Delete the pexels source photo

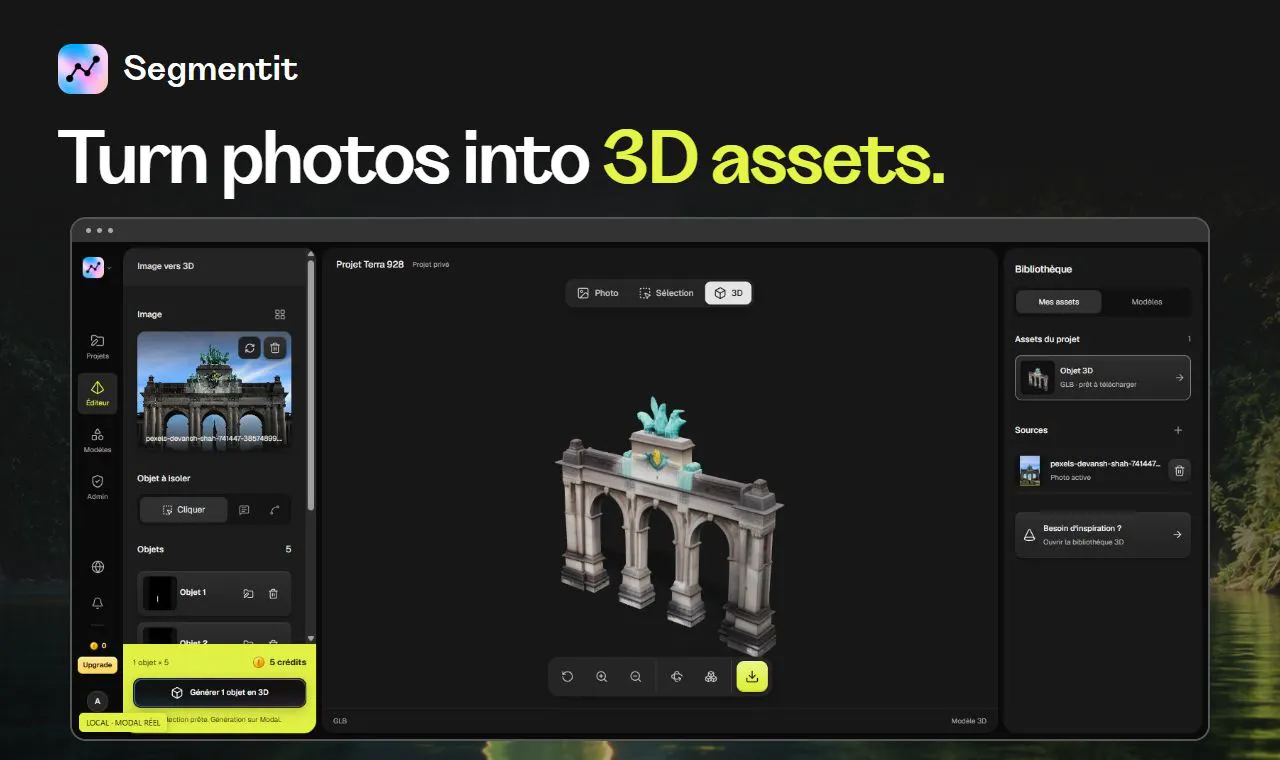click(x=1179, y=470)
